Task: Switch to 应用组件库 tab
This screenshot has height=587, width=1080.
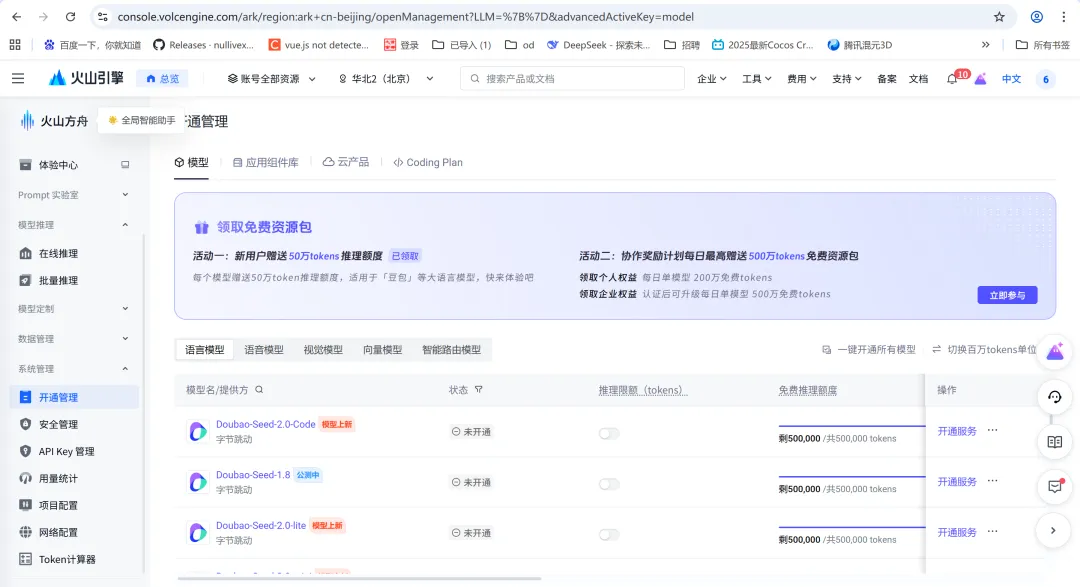Action: 265,163
